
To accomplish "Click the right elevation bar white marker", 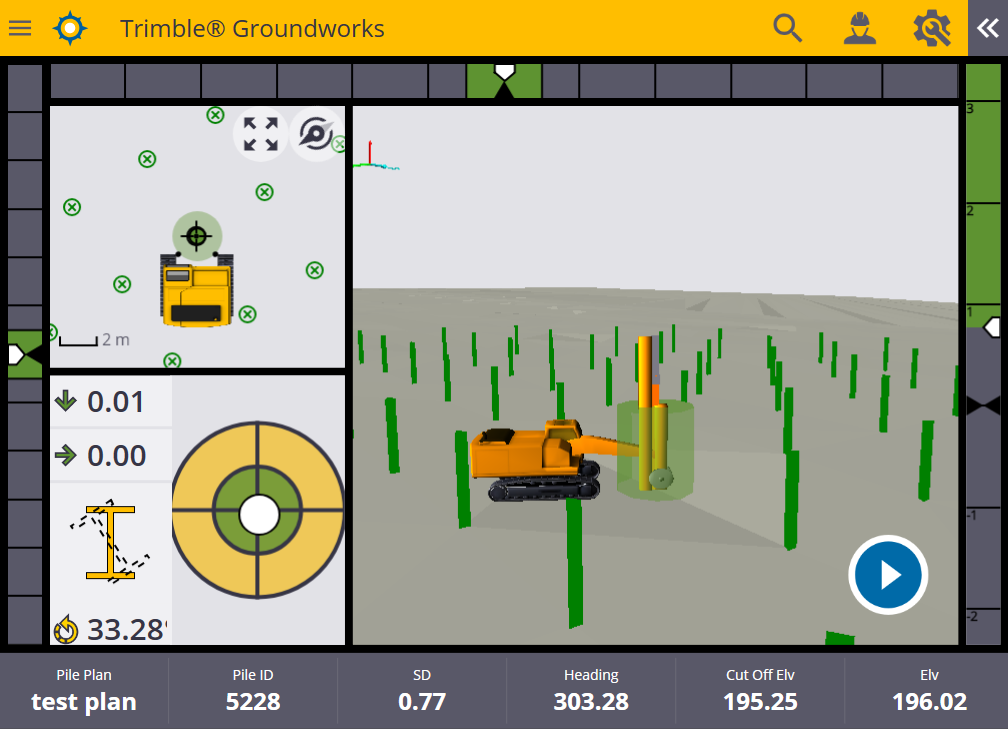I will click(x=992, y=327).
